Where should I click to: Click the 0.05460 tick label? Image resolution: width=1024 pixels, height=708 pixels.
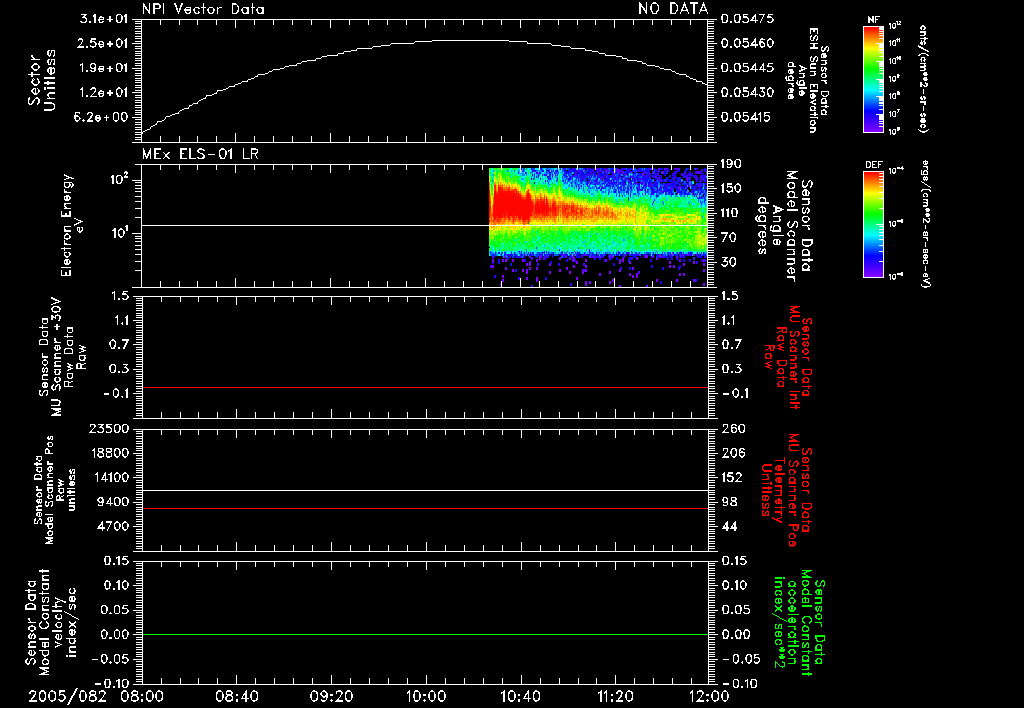click(748, 43)
